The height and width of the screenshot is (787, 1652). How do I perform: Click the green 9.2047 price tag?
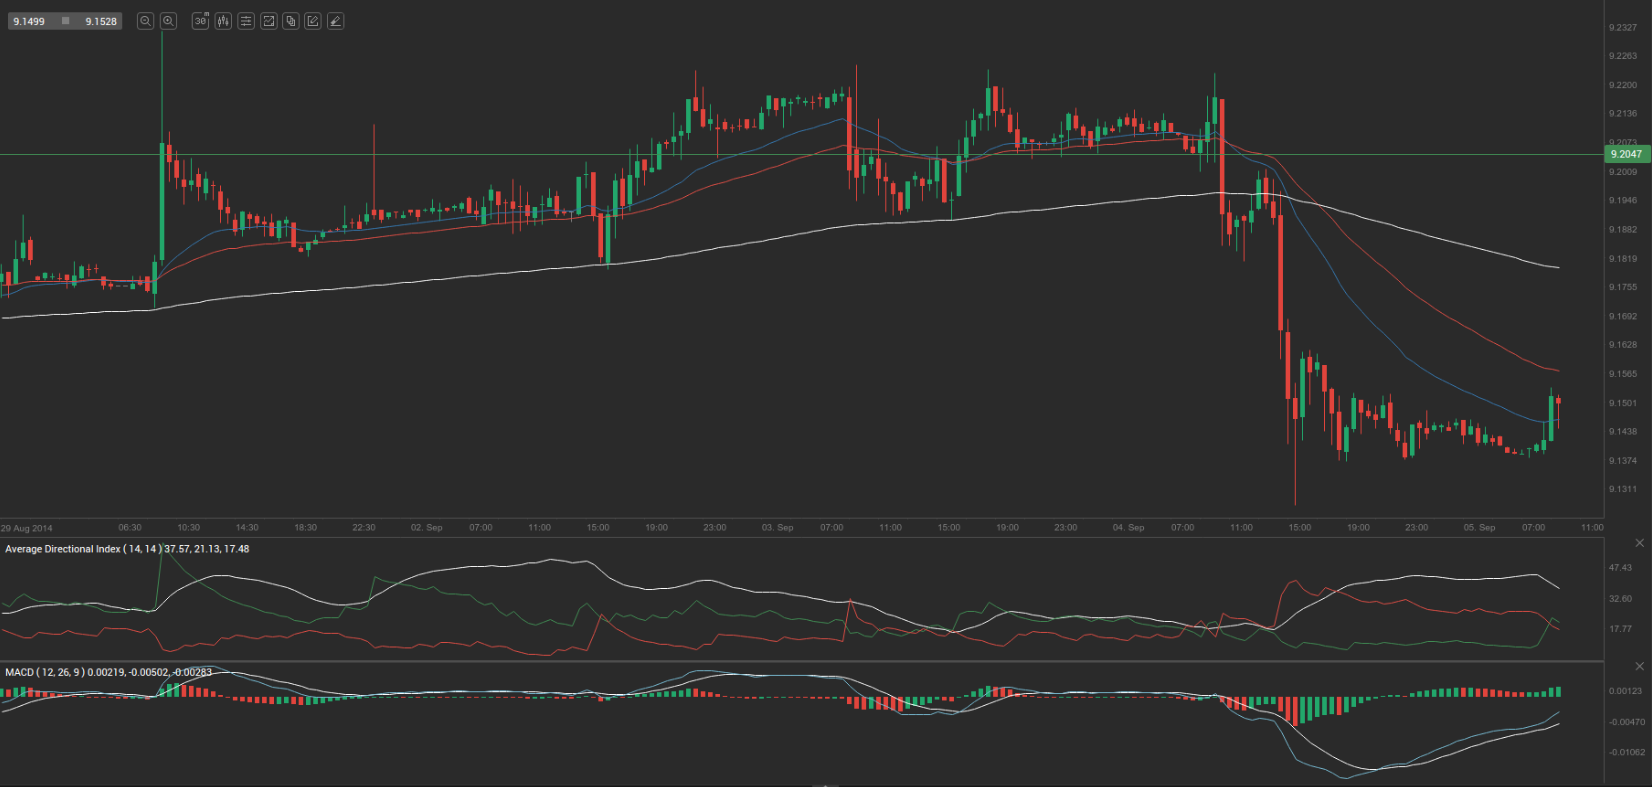click(x=1626, y=154)
